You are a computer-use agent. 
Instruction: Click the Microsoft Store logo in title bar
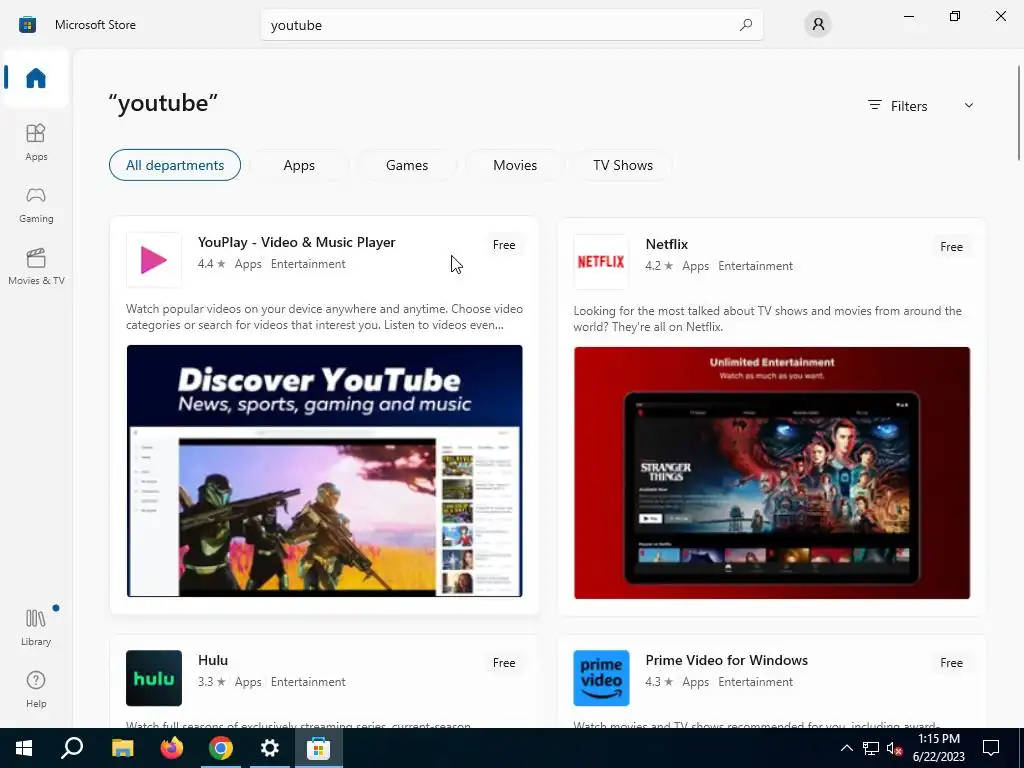pos(27,25)
